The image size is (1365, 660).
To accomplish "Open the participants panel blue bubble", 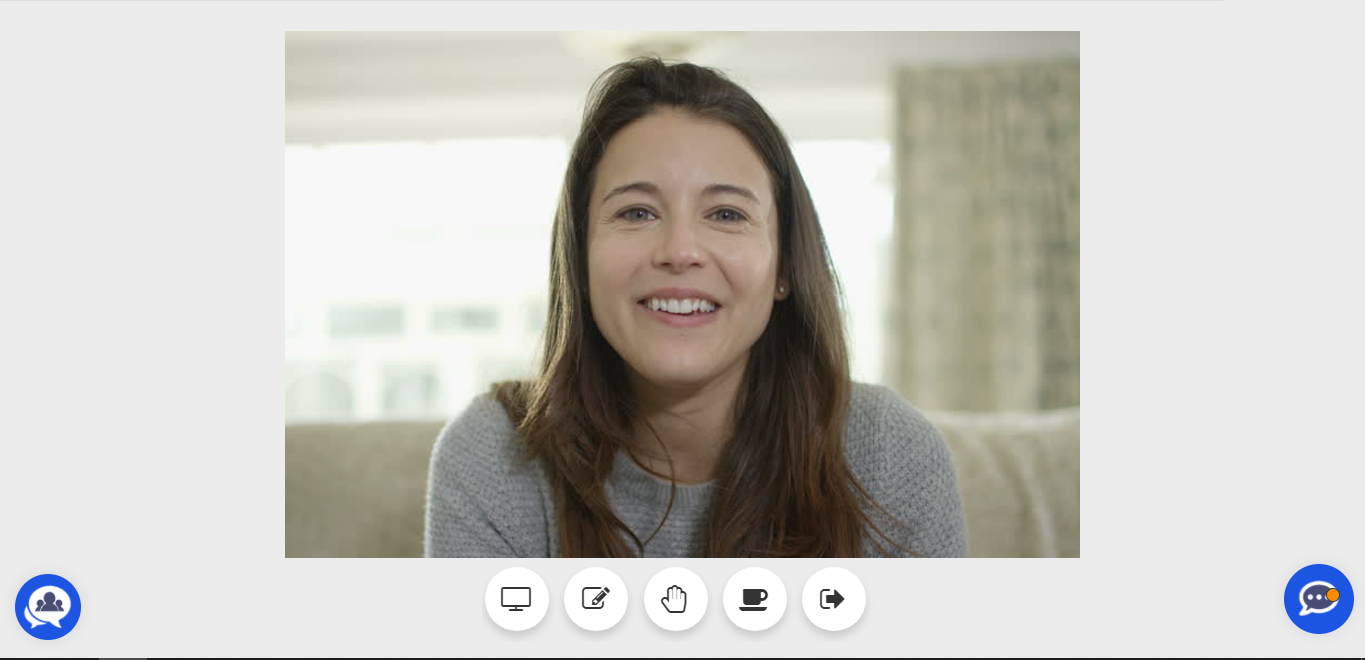I will pyautogui.click(x=48, y=606).
